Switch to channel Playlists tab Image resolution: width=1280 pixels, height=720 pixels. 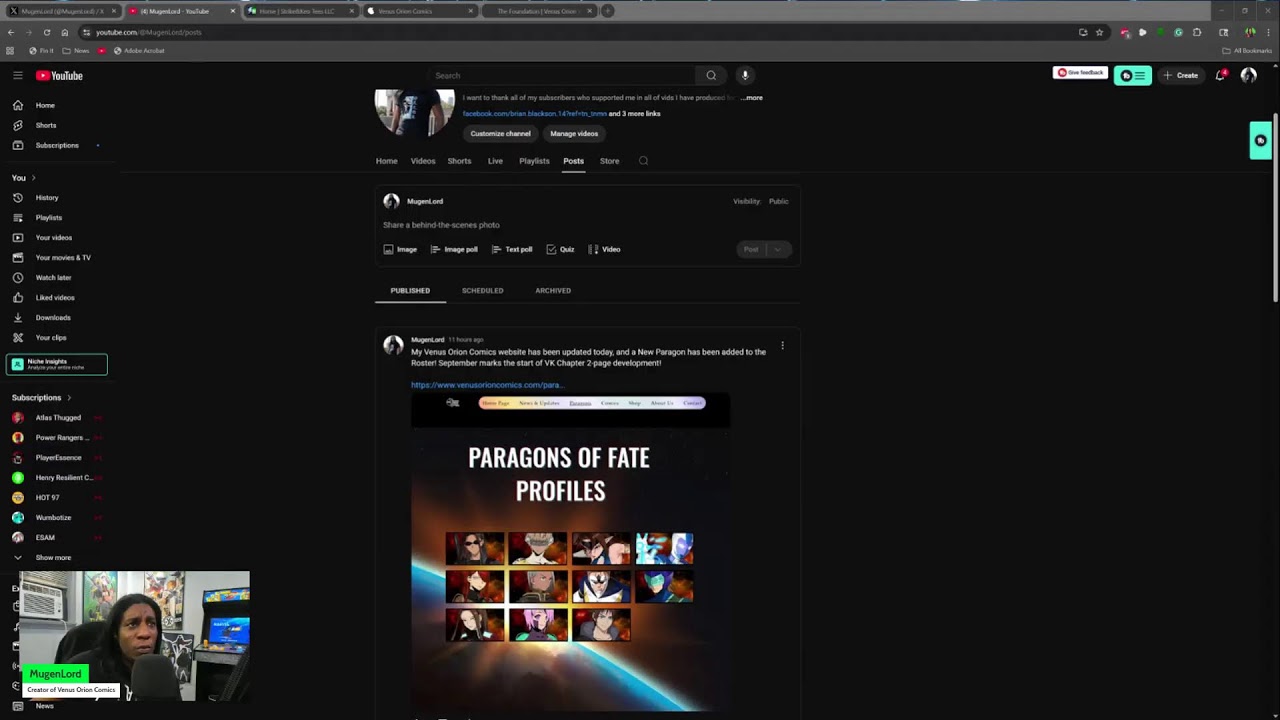click(x=534, y=161)
